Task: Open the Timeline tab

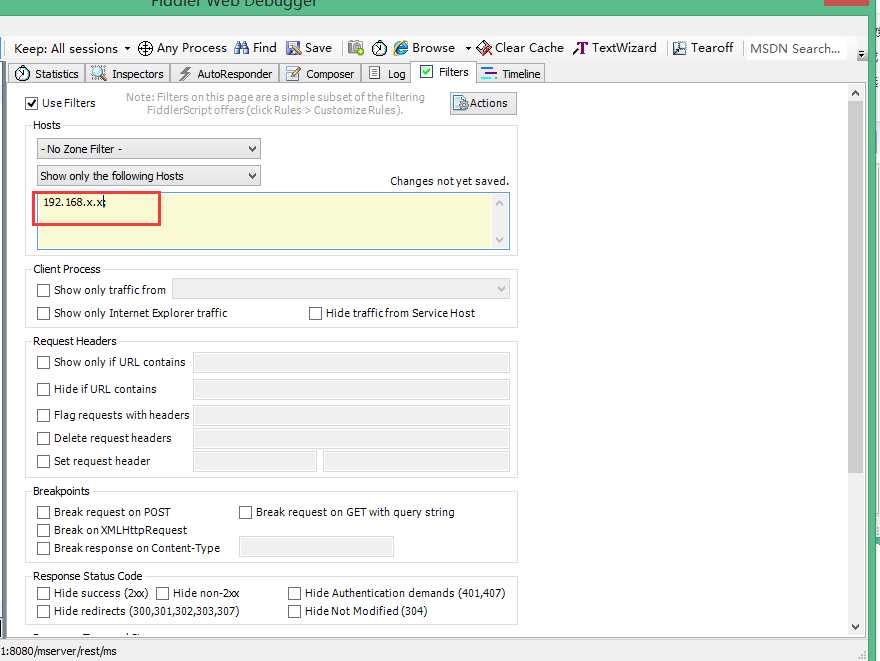Action: 511,74
